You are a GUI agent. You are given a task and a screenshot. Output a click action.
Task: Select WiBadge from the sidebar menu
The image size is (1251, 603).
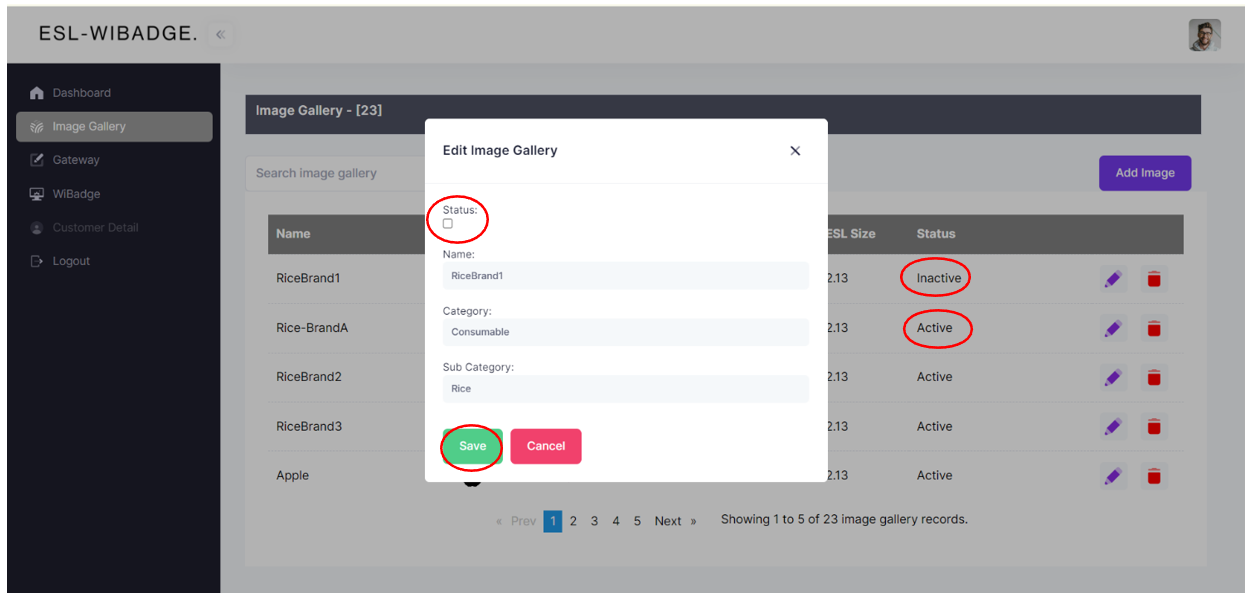tap(76, 194)
